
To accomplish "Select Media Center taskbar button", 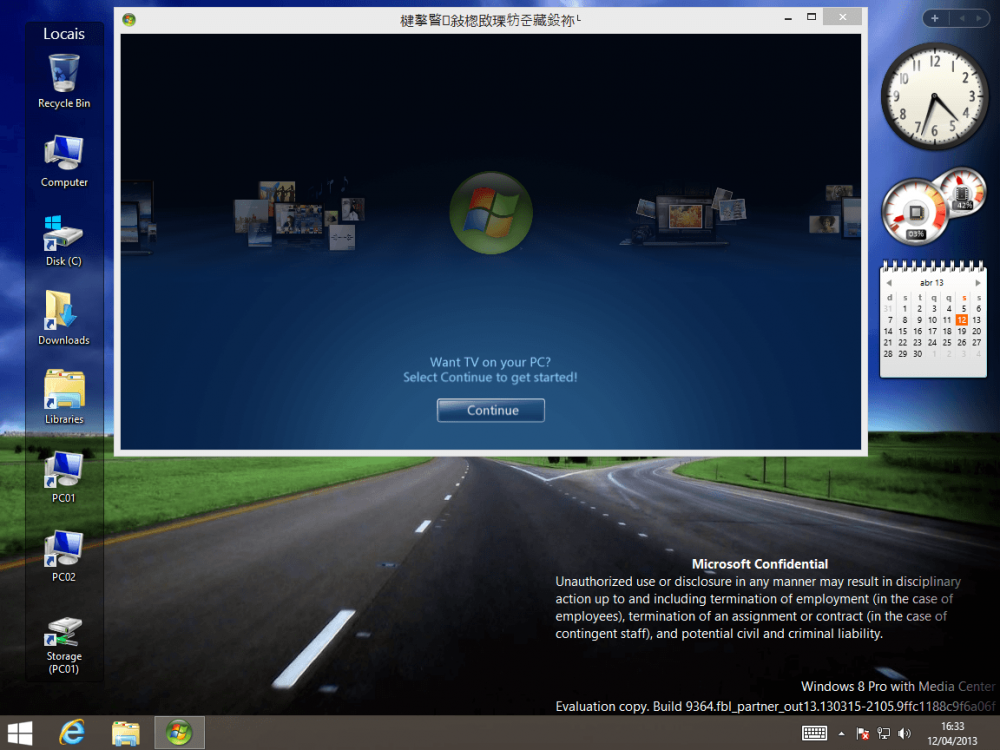I will pyautogui.click(x=179, y=733).
